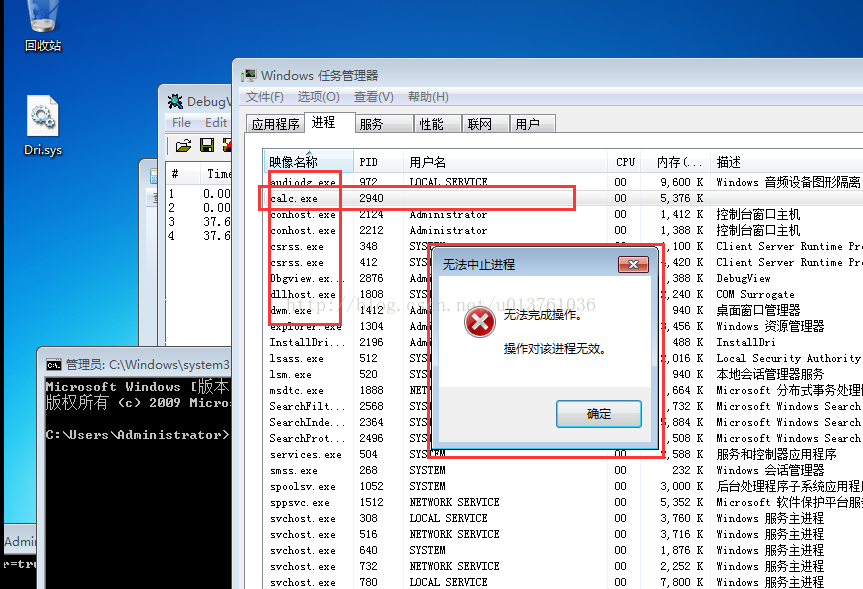This screenshot has width=863, height=589.
Task: Sort processes by 内存 column header
Action: [x=676, y=162]
